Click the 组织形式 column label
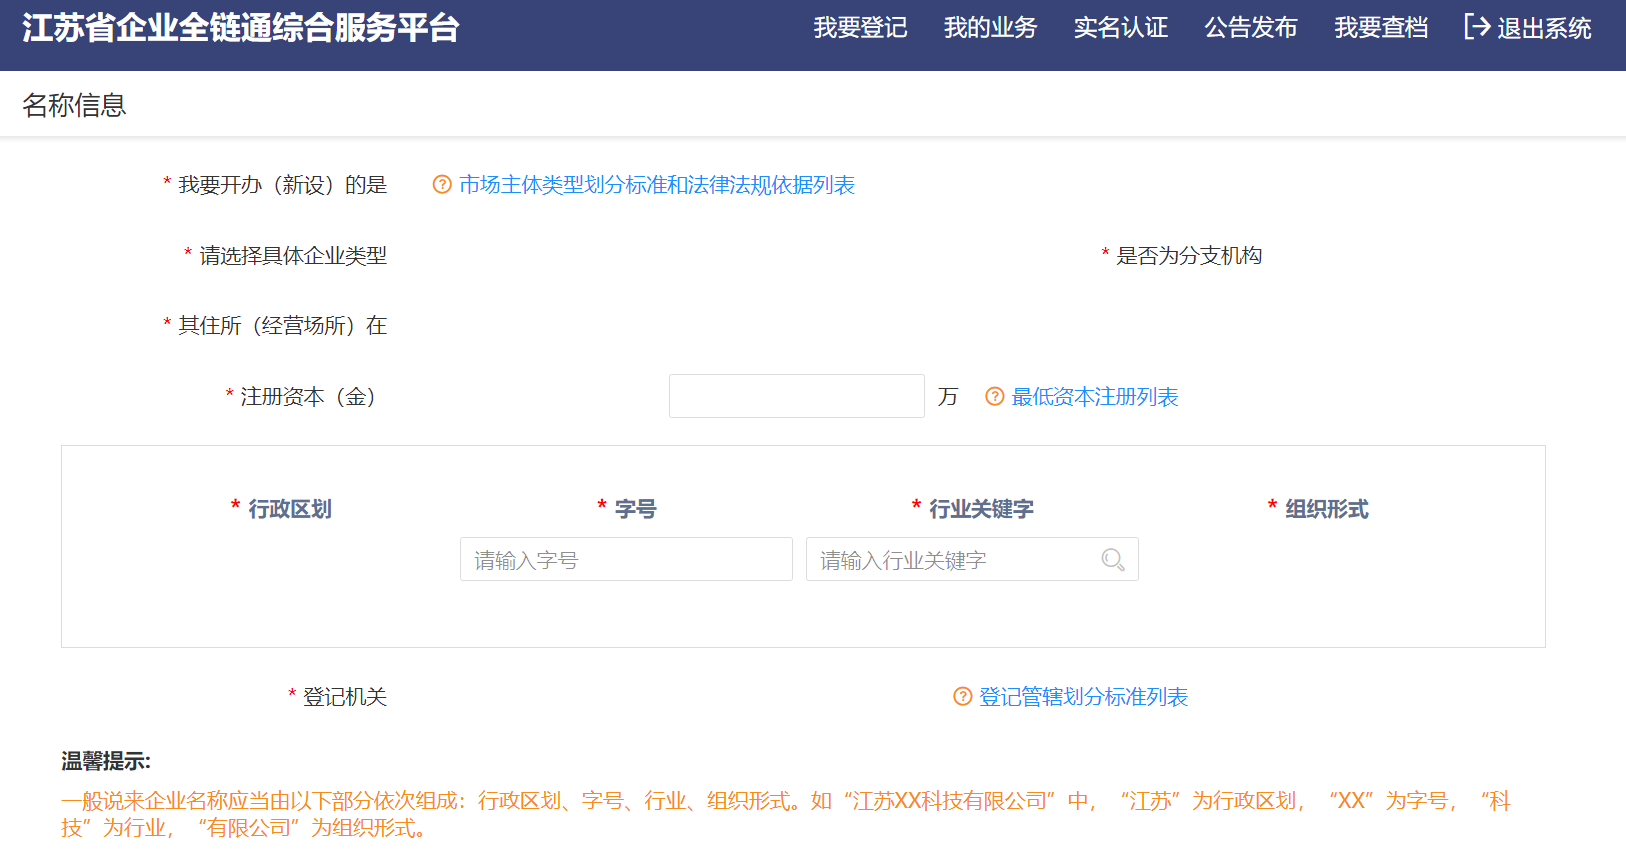This screenshot has width=1626, height=853. pyautogui.click(x=1326, y=509)
